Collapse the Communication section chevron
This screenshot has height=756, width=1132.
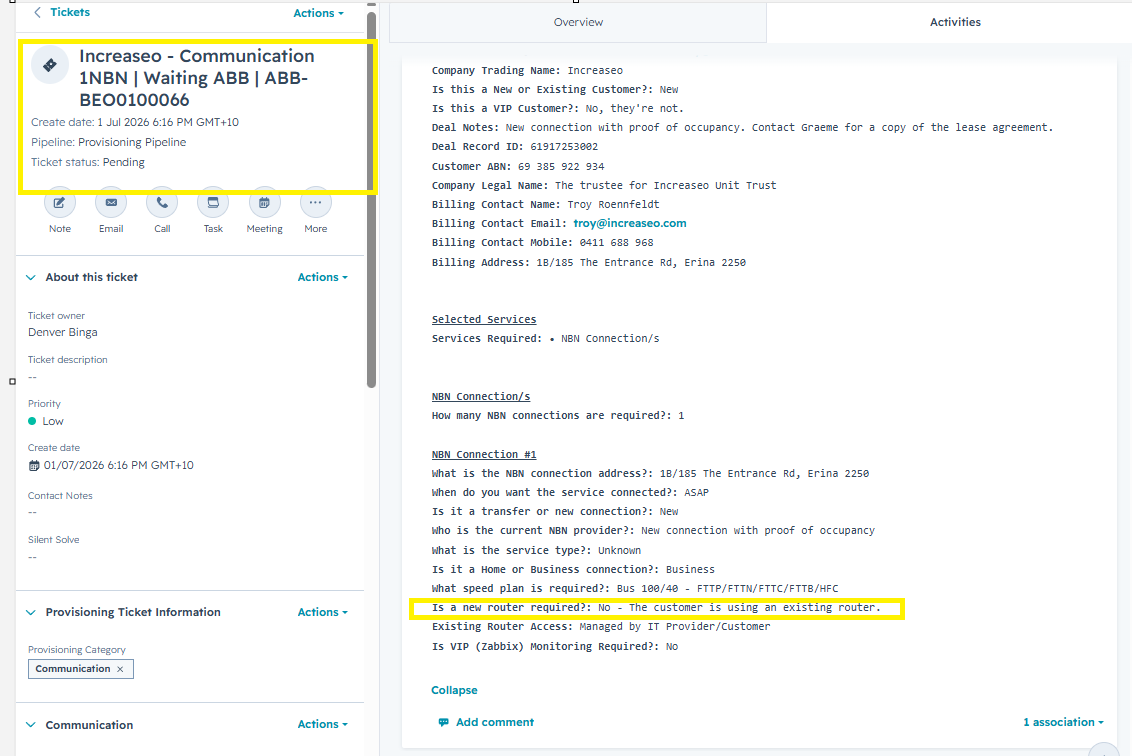click(x=31, y=725)
